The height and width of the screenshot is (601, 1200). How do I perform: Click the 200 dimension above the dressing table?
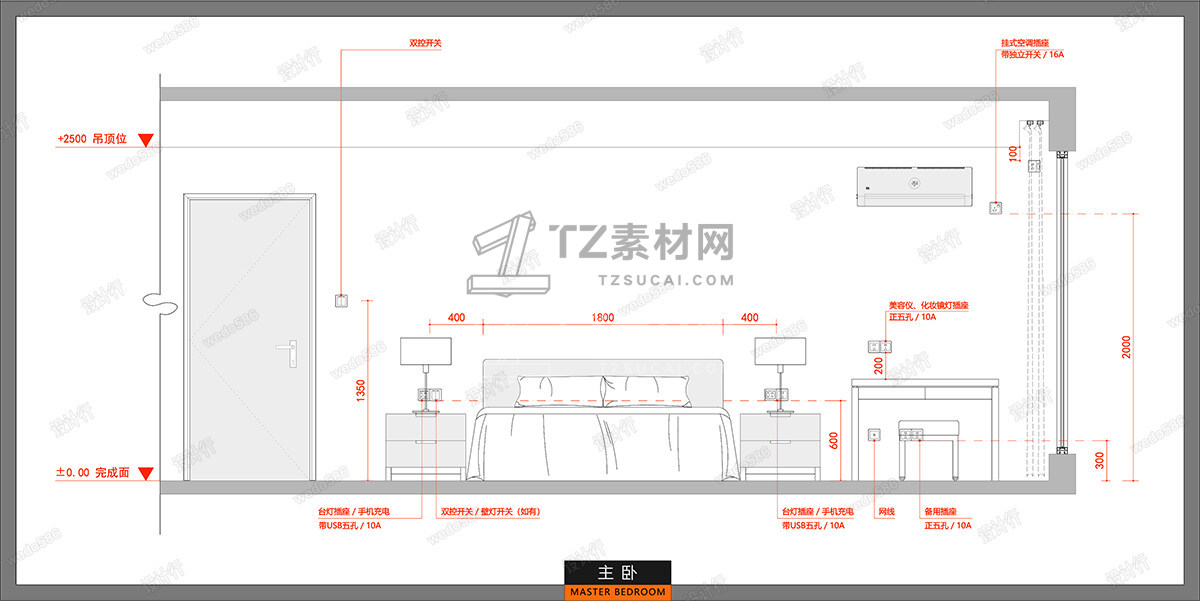(x=878, y=366)
